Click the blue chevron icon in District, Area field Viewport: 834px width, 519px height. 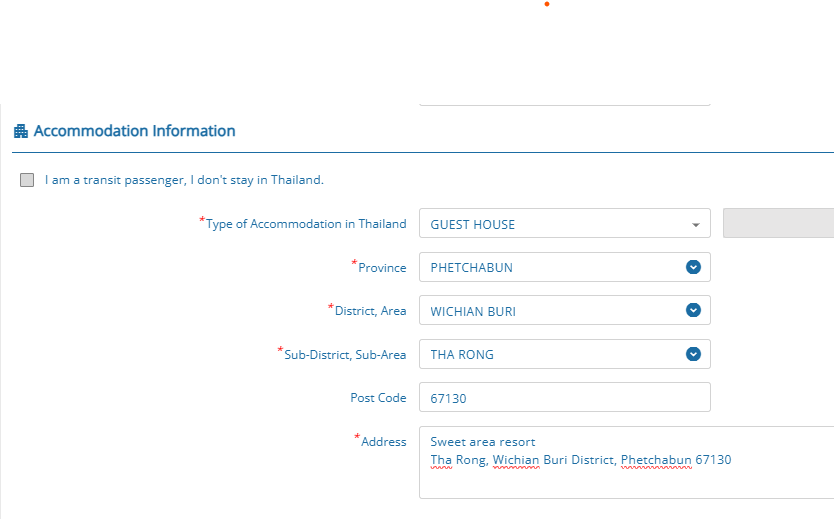click(693, 310)
